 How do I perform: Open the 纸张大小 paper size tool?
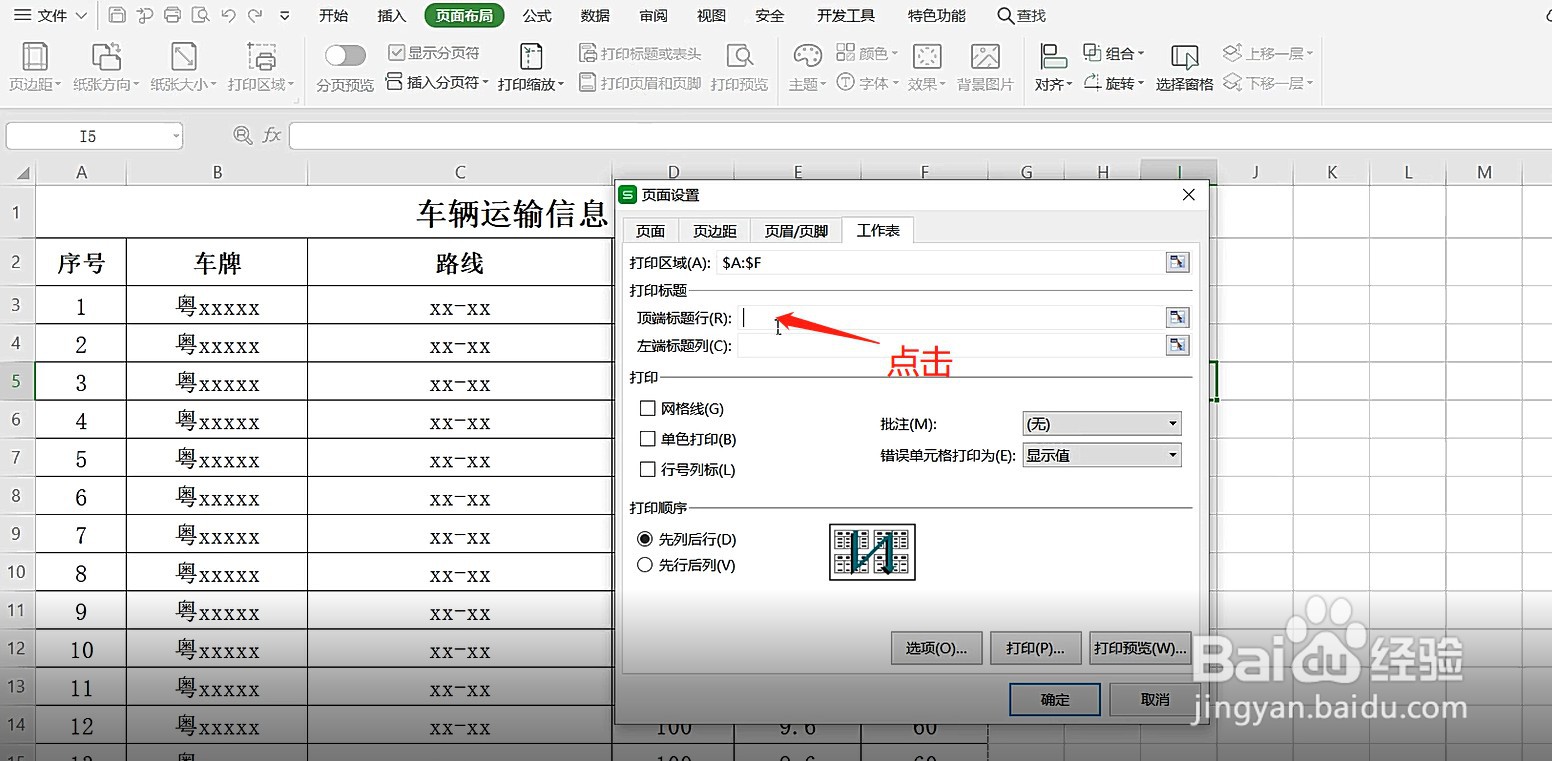(x=184, y=67)
